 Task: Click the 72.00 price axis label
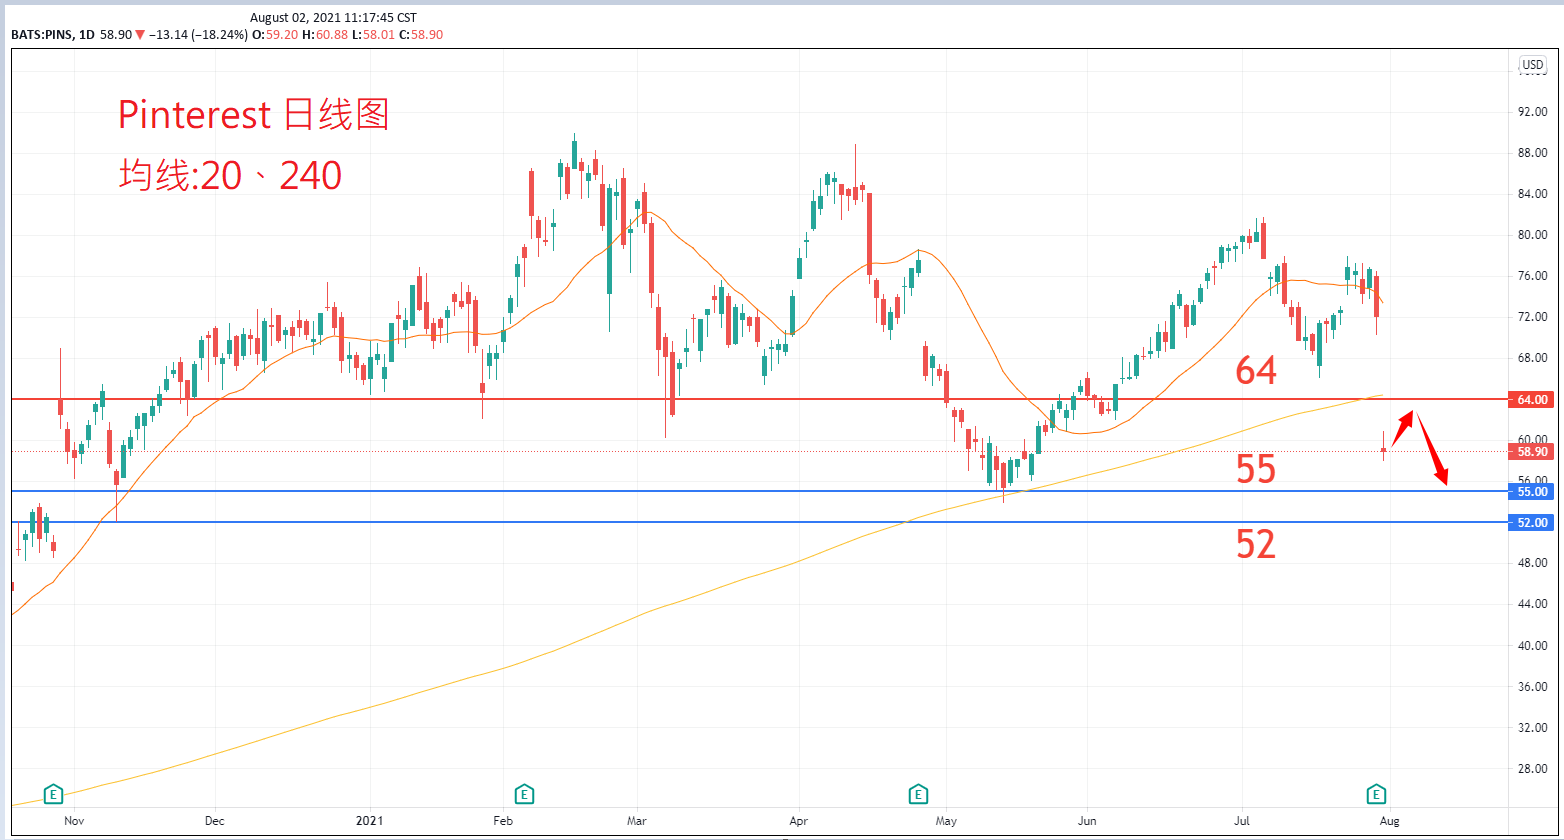pyautogui.click(x=1533, y=317)
